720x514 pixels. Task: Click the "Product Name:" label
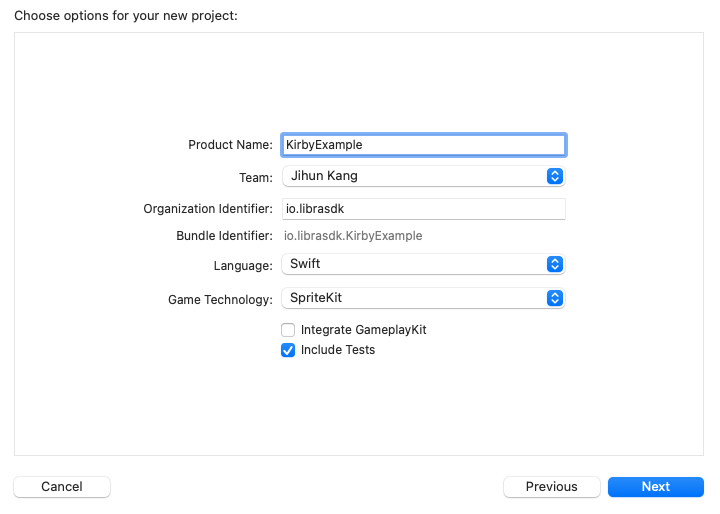click(231, 145)
